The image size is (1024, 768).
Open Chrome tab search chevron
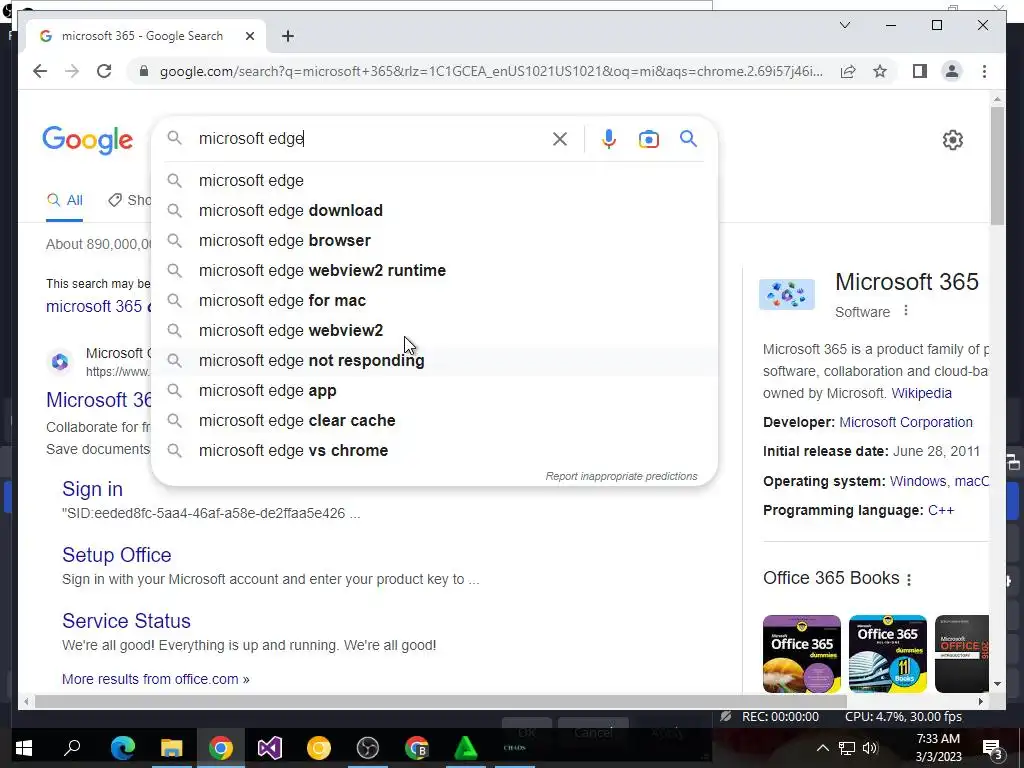click(844, 25)
